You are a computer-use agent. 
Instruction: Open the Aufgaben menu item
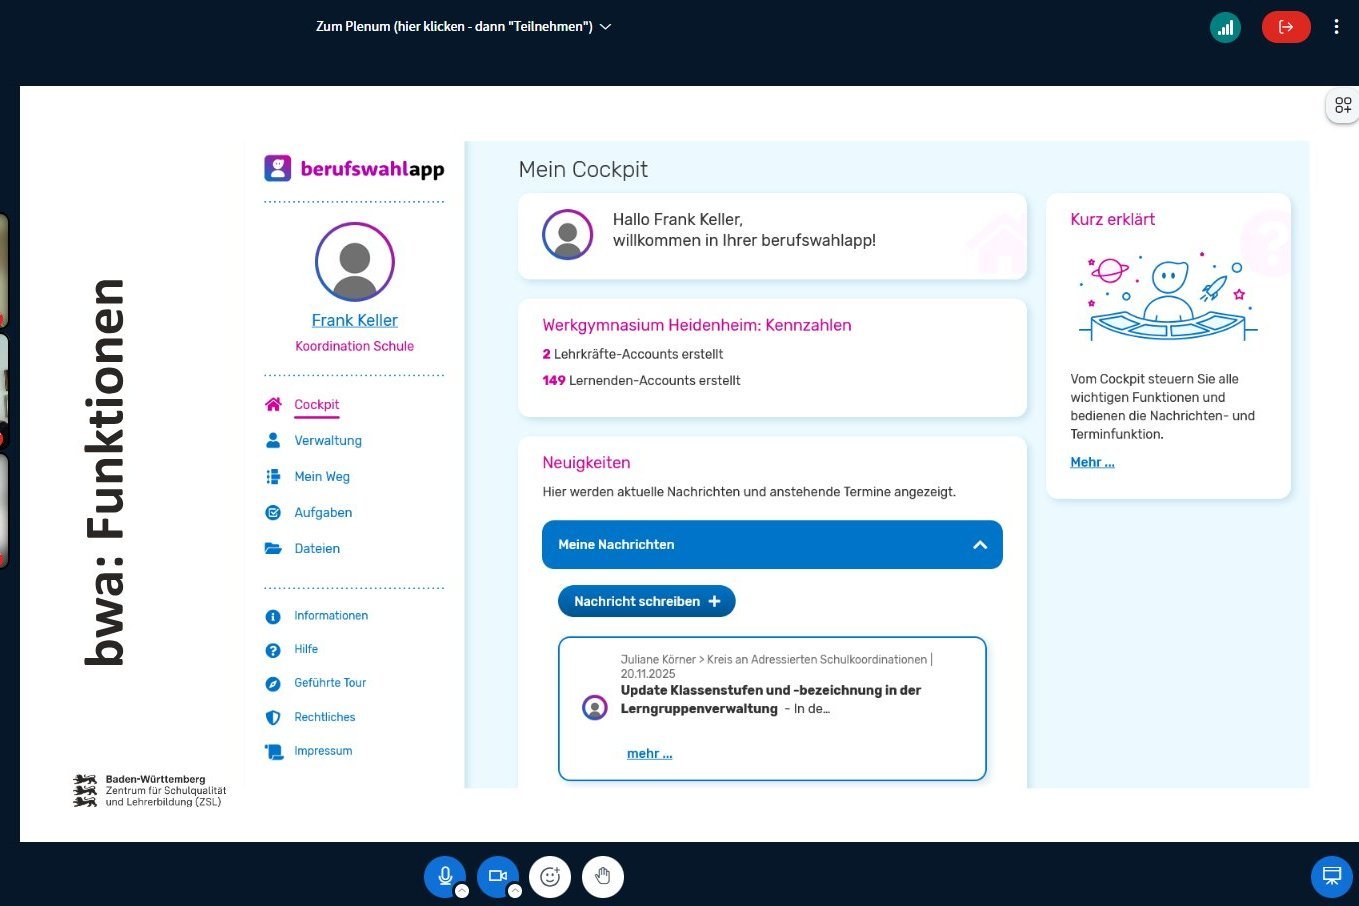coord(323,513)
